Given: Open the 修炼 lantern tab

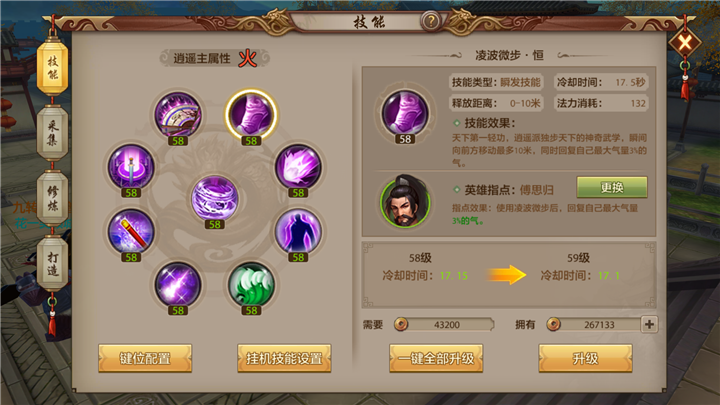Looking at the screenshot, I should (52, 198).
